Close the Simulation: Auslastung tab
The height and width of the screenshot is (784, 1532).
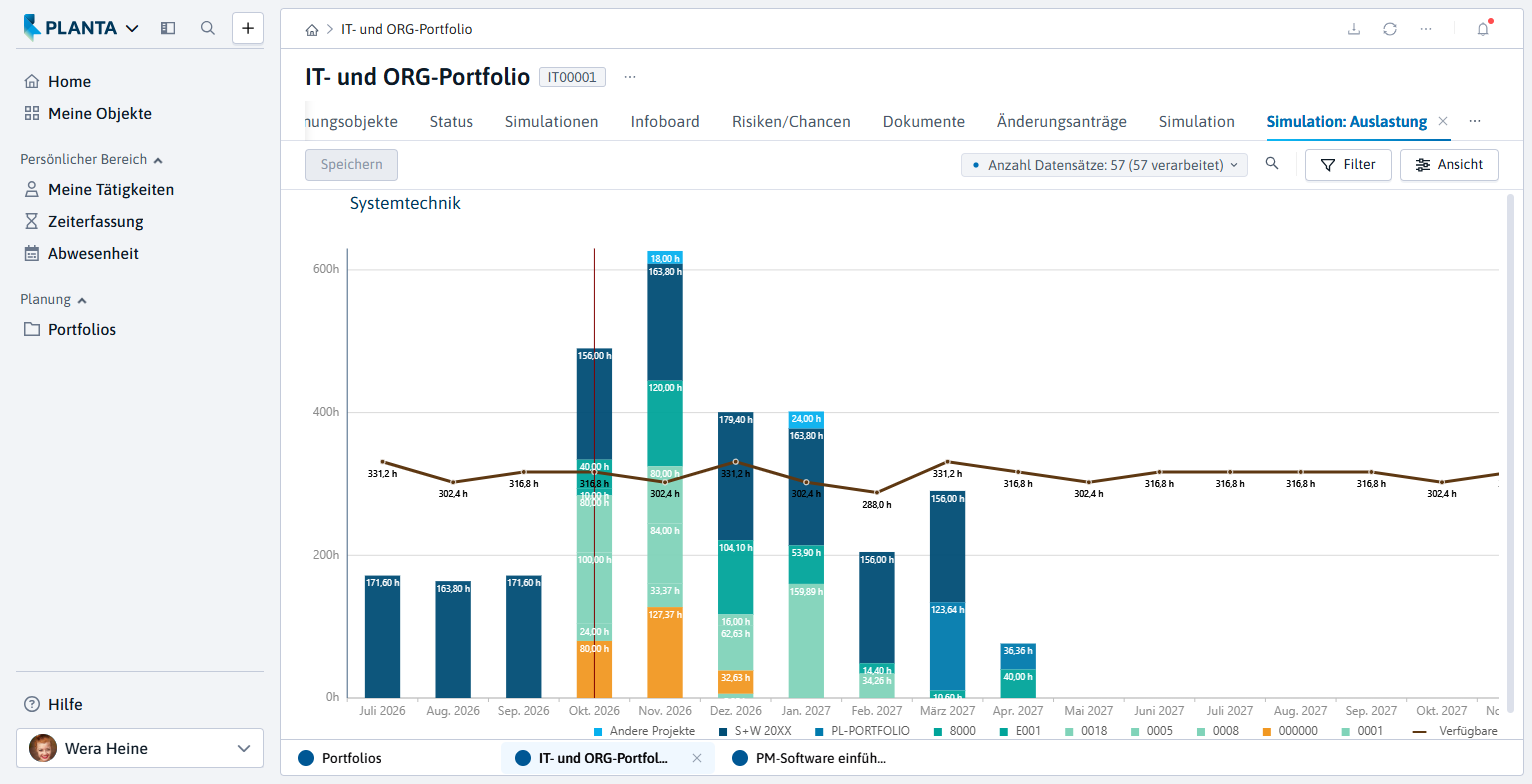(x=1442, y=121)
